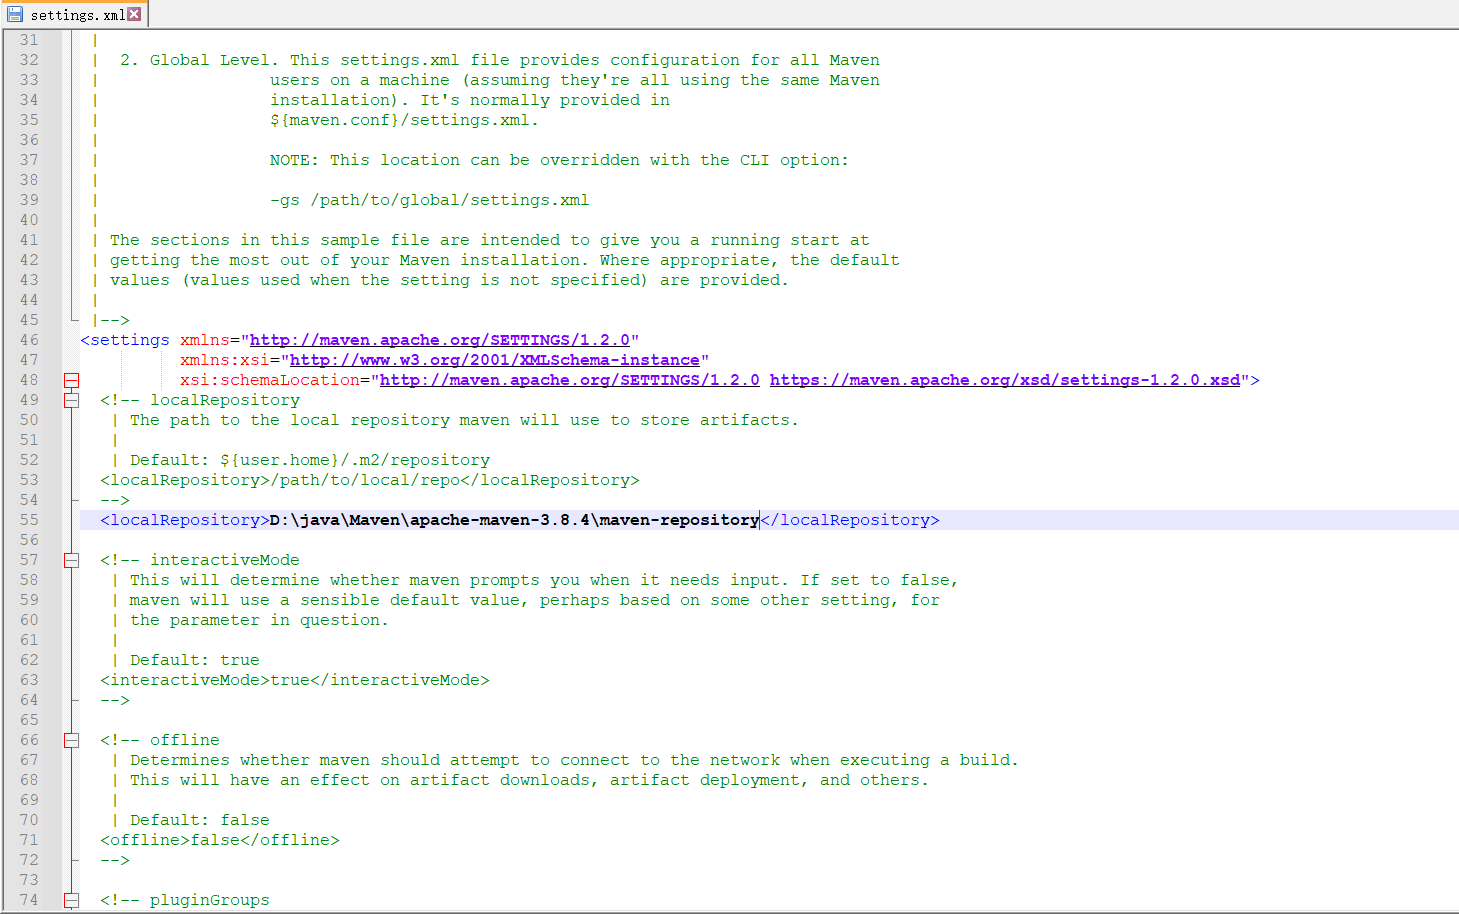Click 'the parameter in question.' text
This screenshot has width=1459, height=914.
click(259, 620)
